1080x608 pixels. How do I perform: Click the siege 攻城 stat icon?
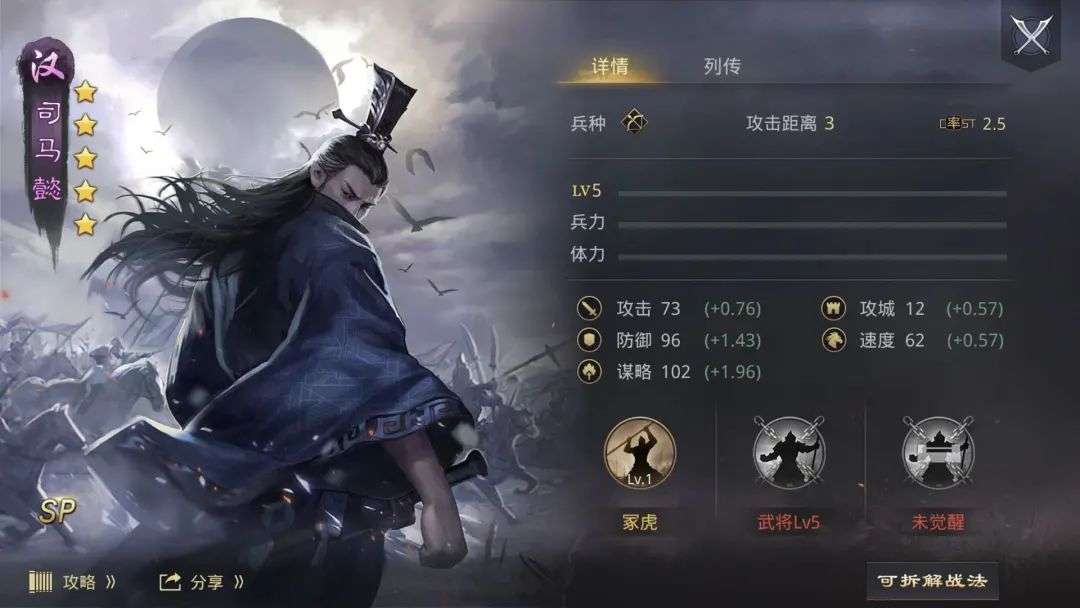(833, 308)
